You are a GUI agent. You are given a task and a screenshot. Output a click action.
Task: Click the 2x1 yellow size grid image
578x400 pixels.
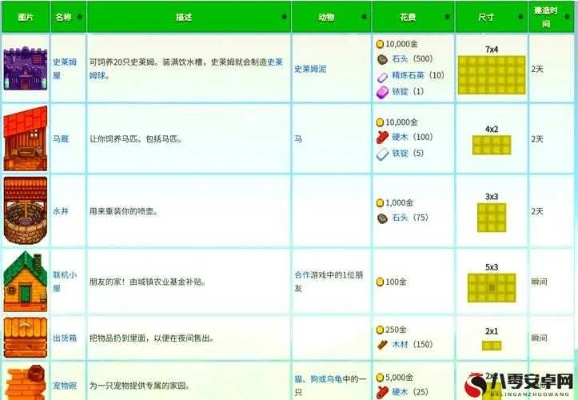[492, 345]
